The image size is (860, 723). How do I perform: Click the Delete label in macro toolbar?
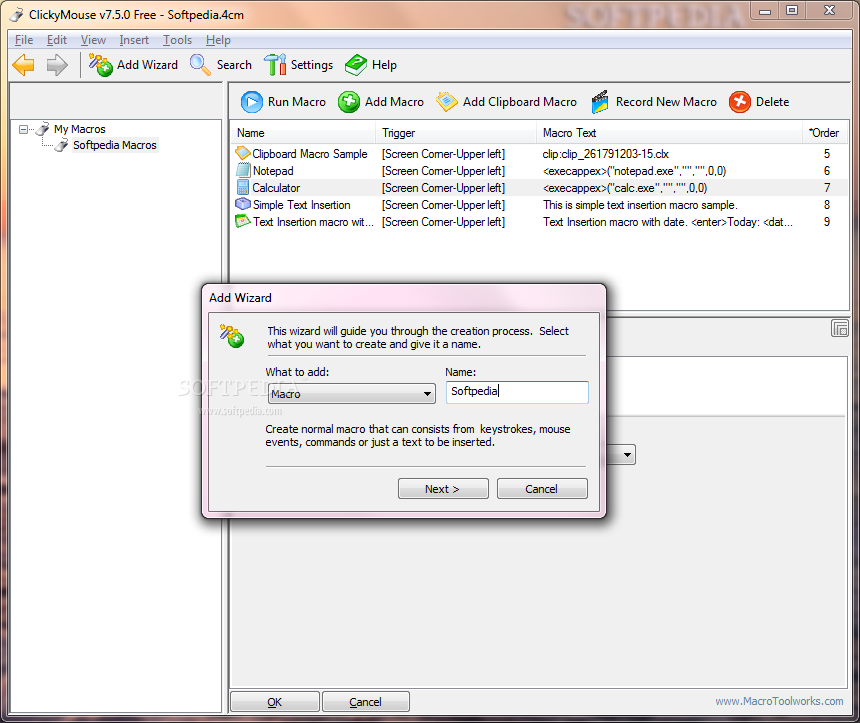coord(772,102)
